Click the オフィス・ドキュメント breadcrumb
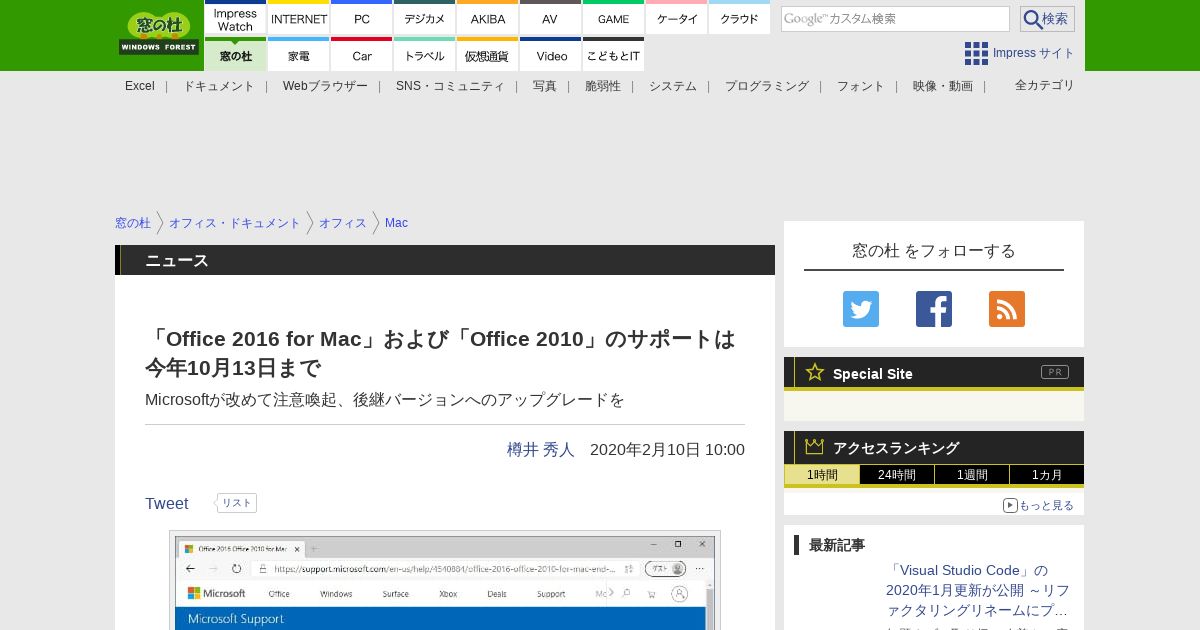1200x630 pixels. (x=235, y=223)
